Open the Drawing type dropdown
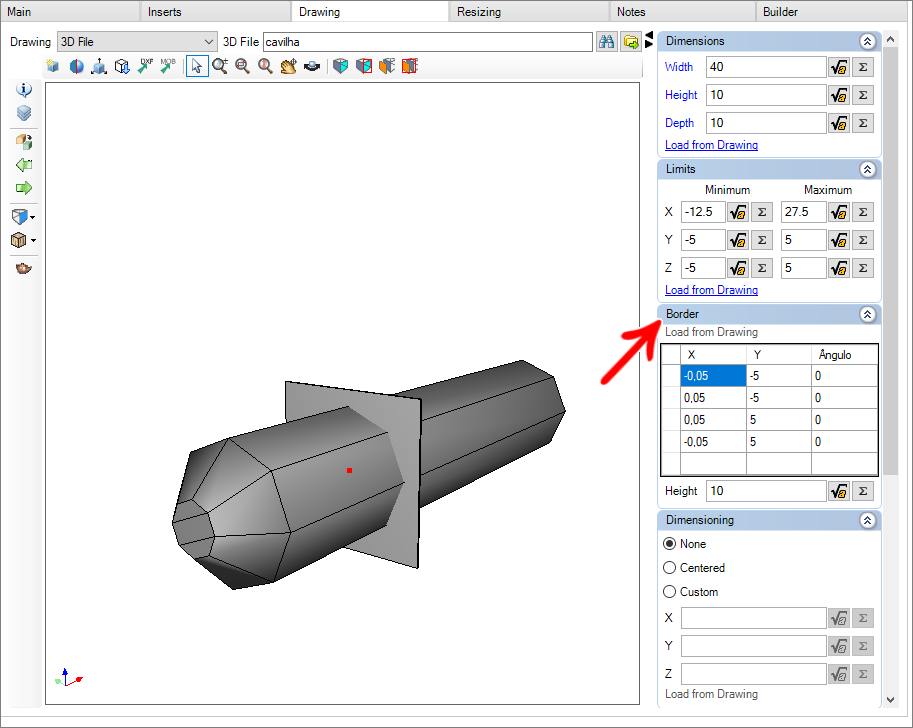Viewport: 913px width, 728px height. pyautogui.click(x=137, y=42)
